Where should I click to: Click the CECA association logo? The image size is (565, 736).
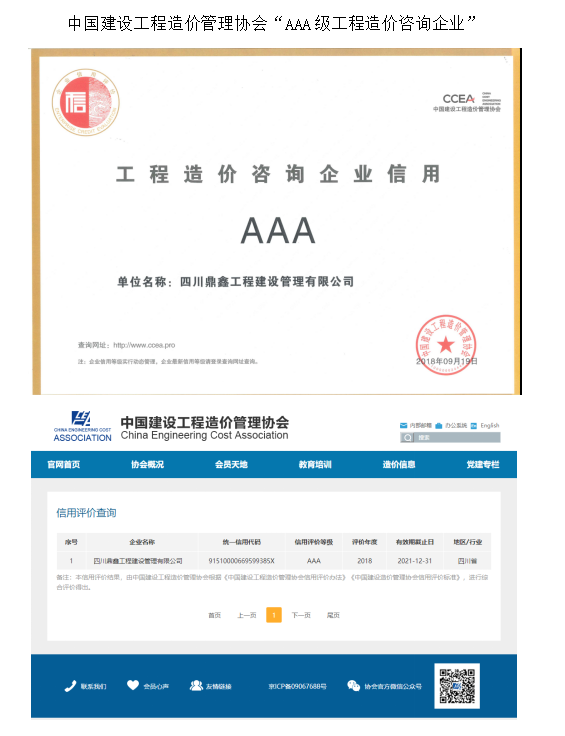82,426
